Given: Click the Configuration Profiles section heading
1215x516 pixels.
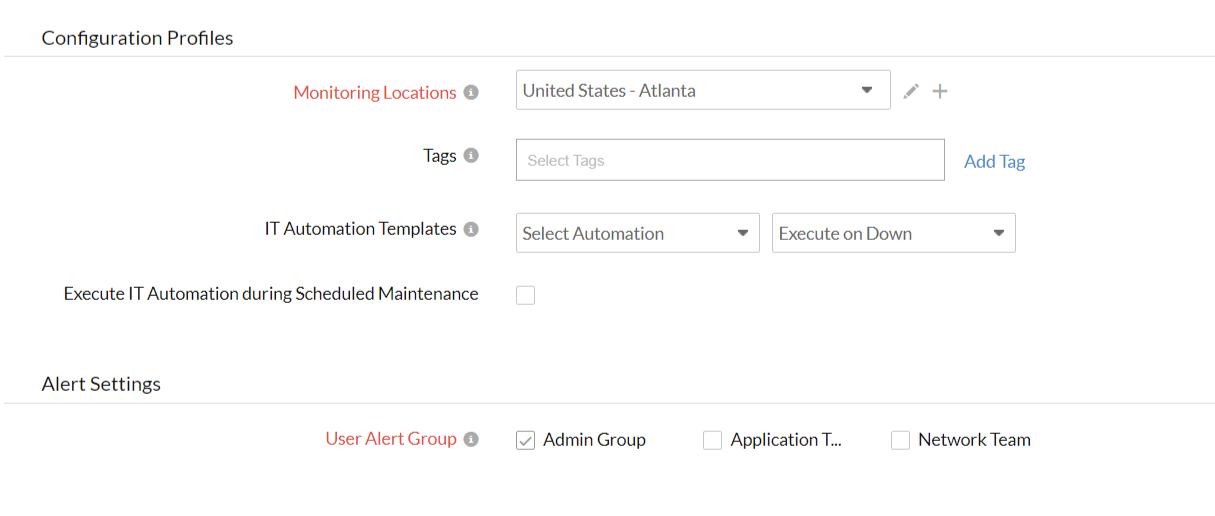Looking at the screenshot, I should 137,38.
